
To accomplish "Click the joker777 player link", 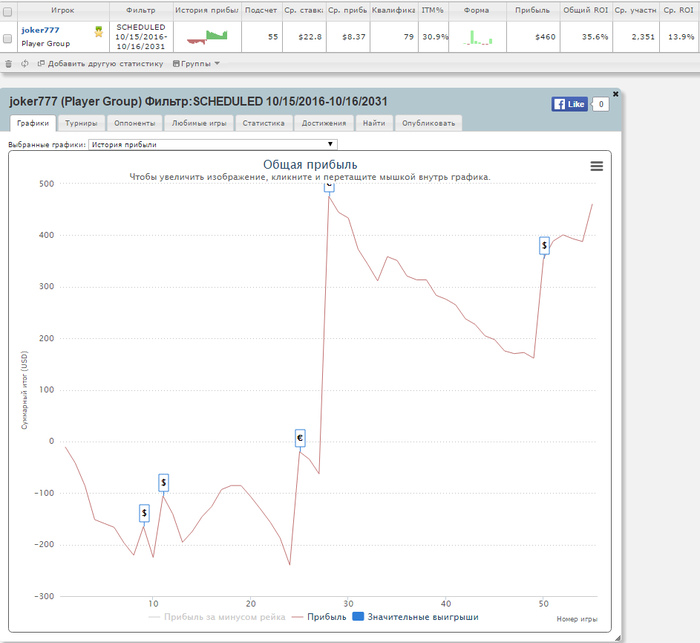I will point(40,30).
